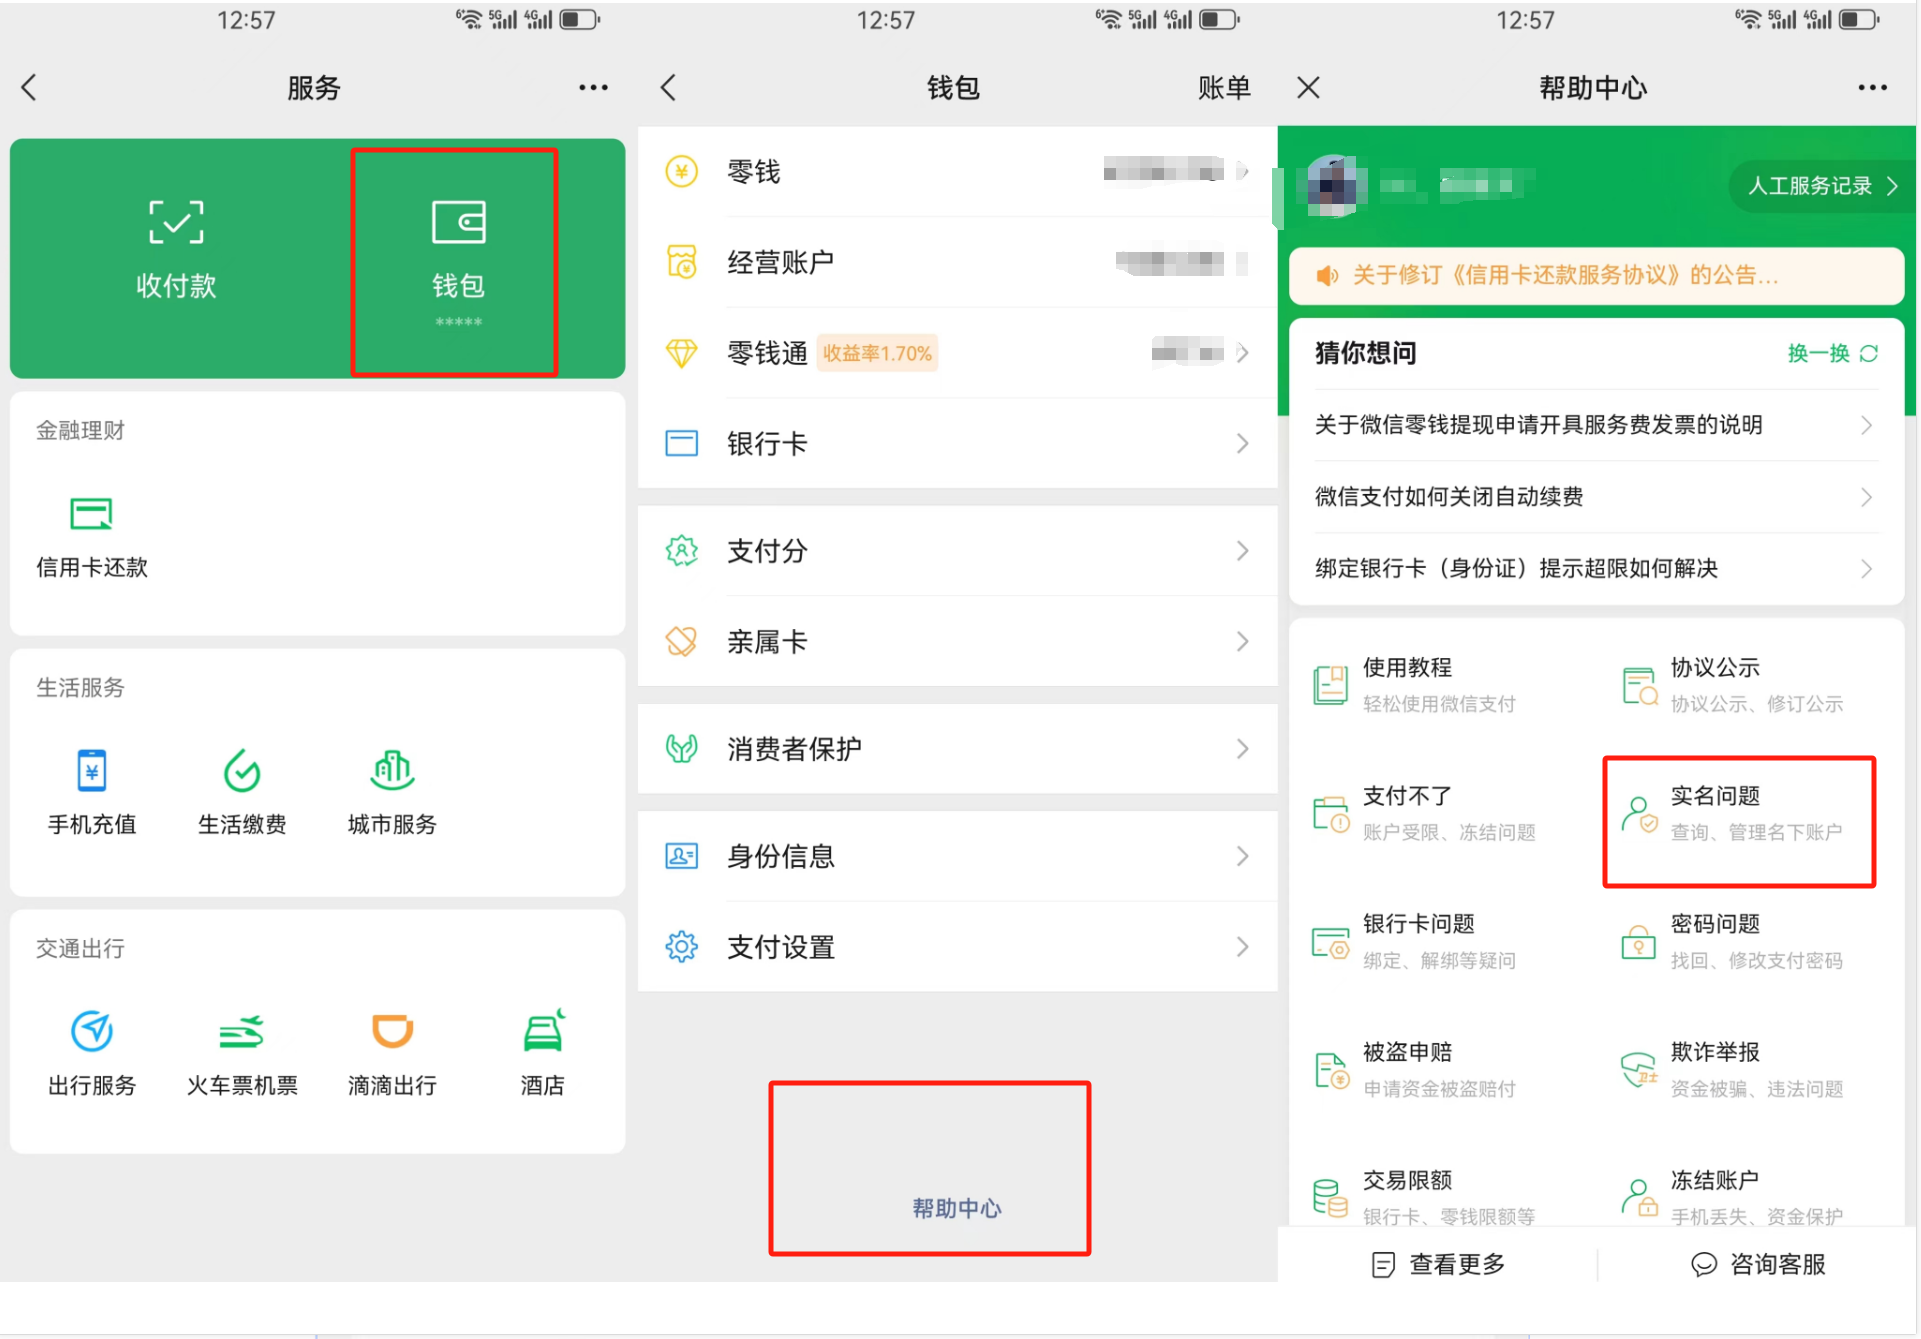The width and height of the screenshot is (1921, 1339).
Task: Open 经营账户 business account row
Action: [x=958, y=262]
